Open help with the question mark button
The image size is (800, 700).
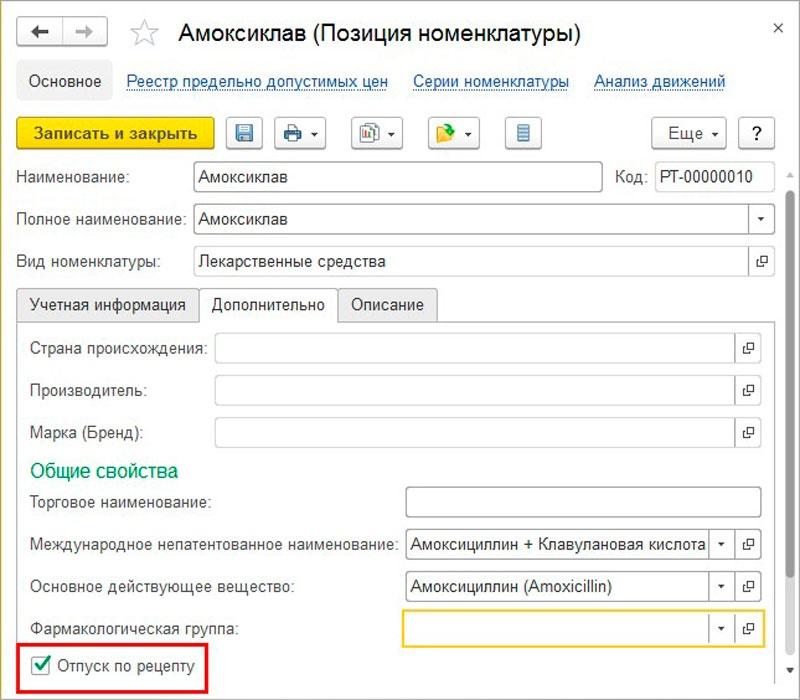click(x=757, y=133)
